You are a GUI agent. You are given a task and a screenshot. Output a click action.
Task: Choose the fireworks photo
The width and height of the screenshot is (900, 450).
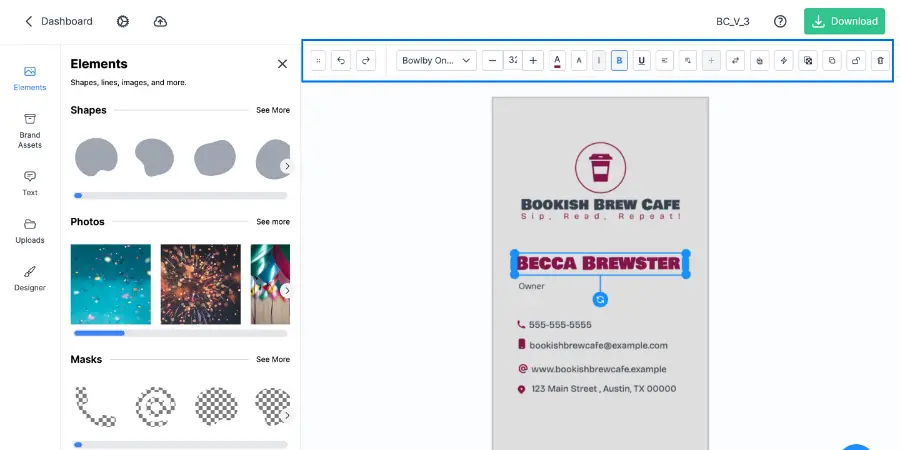[201, 284]
